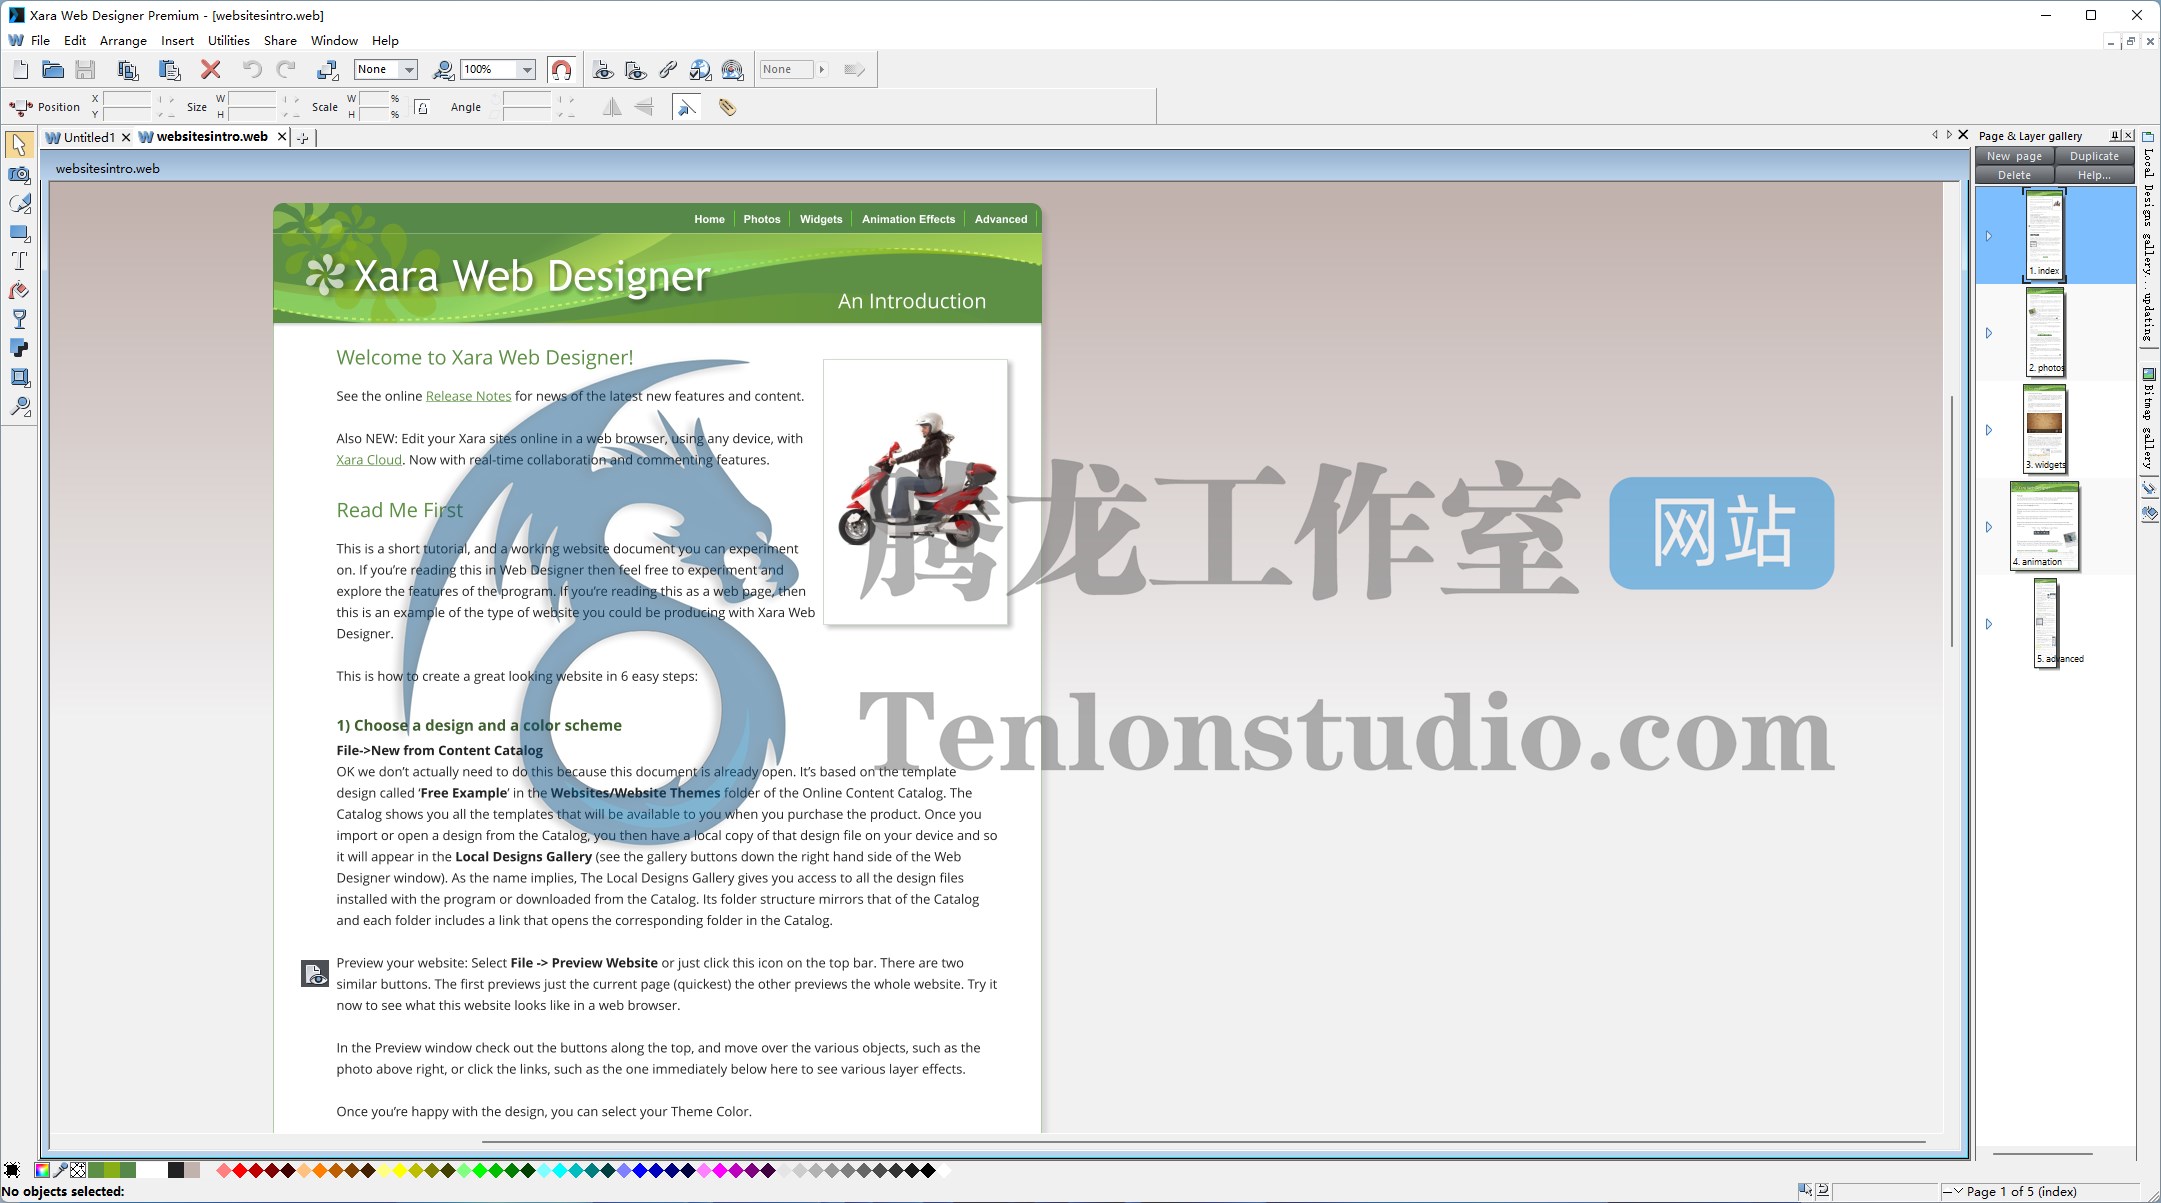This screenshot has width=2161, height=1203.
Task: Click the Release Notes link
Action: [x=468, y=396]
